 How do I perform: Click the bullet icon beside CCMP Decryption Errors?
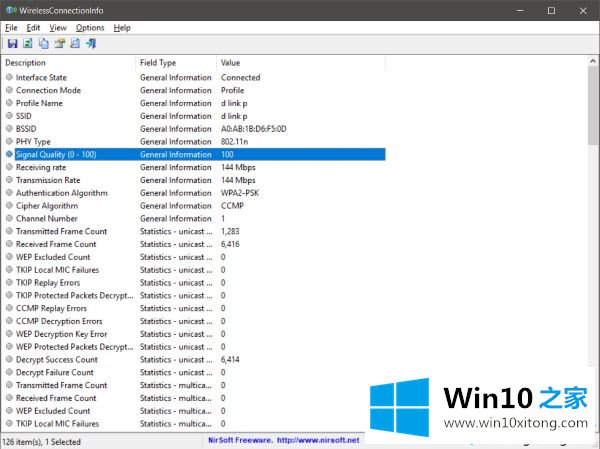10,321
